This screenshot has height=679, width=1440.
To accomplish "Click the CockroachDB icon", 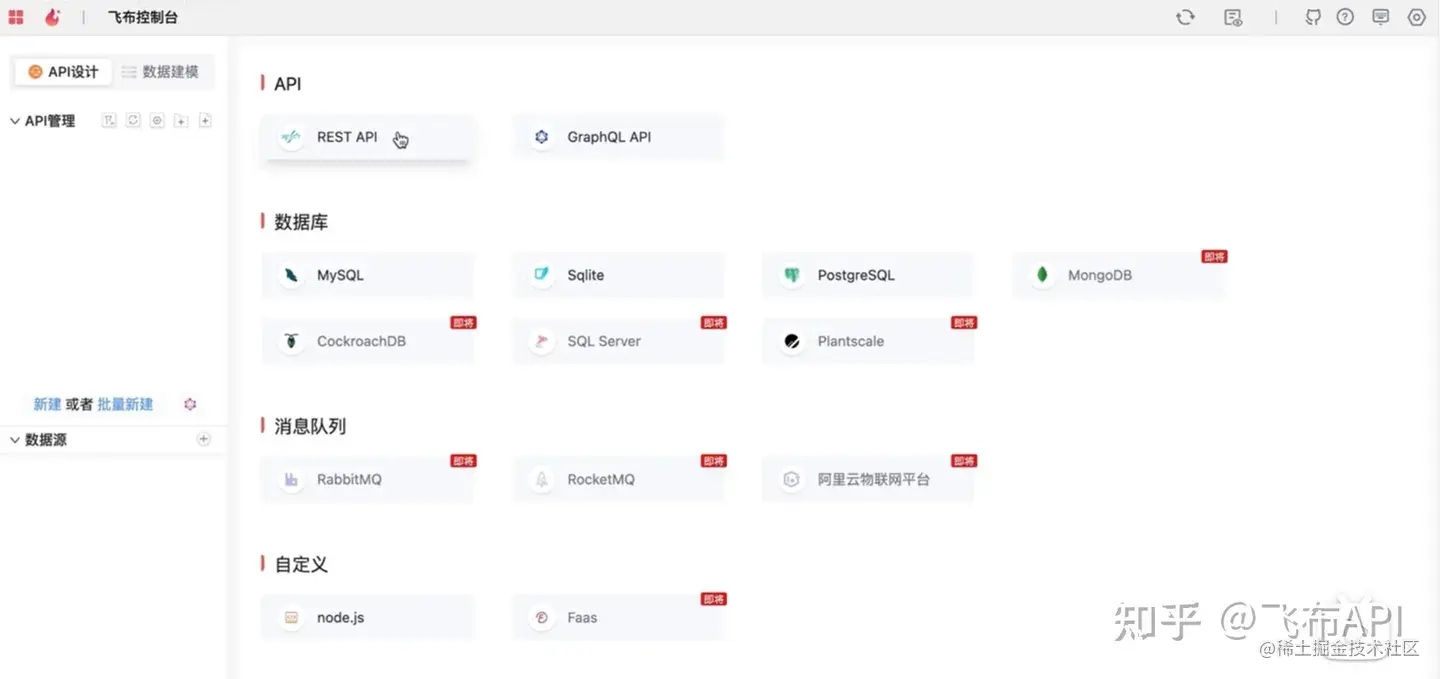I will click(291, 341).
